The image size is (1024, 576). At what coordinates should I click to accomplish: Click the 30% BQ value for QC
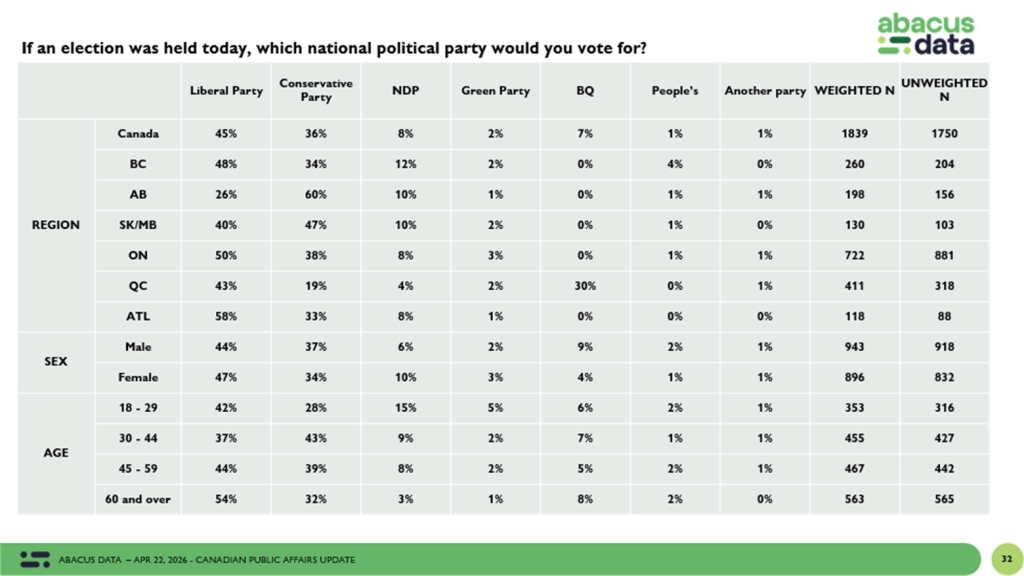(585, 286)
